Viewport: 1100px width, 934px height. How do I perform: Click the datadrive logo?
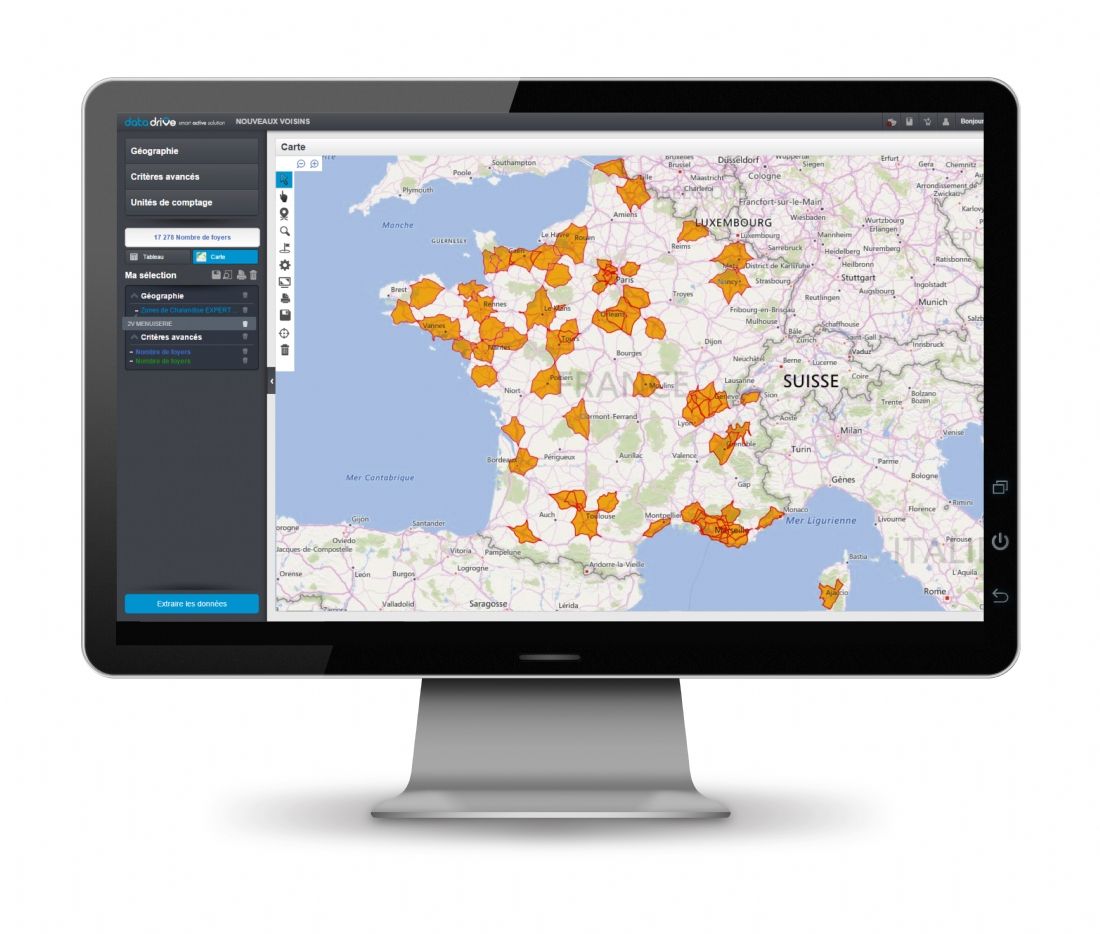pyautogui.click(x=150, y=121)
